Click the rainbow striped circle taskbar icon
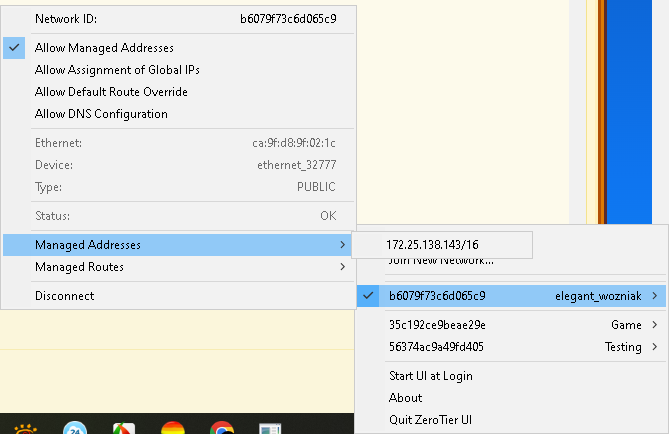The height and width of the screenshot is (434, 669). click(173, 428)
